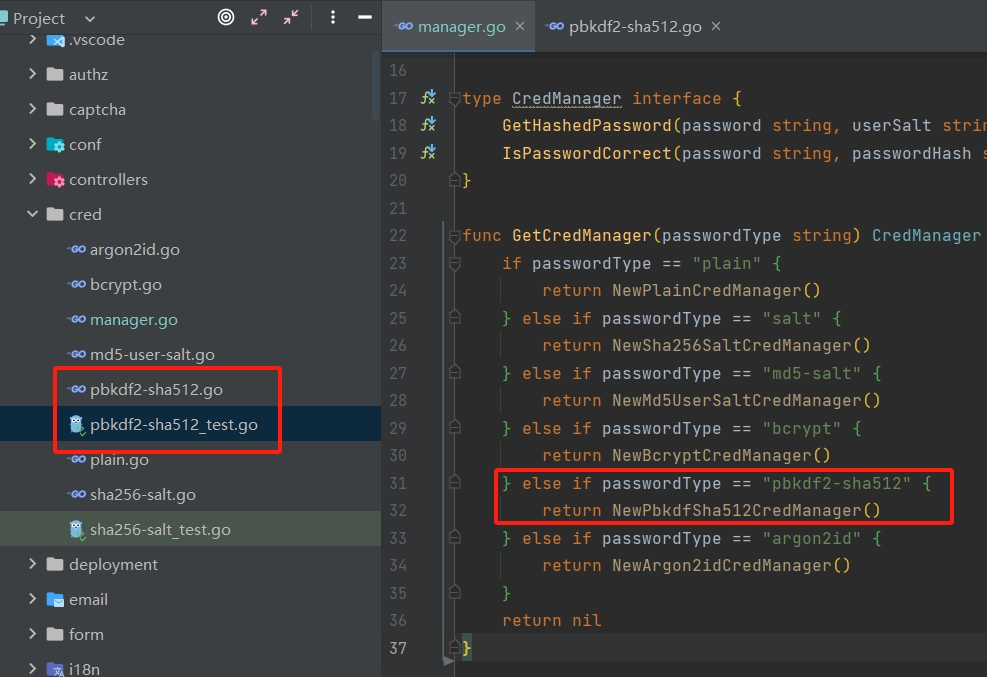This screenshot has width=987, height=677.
Task: Click the gutter implementation icon on line 19
Action: (429, 152)
